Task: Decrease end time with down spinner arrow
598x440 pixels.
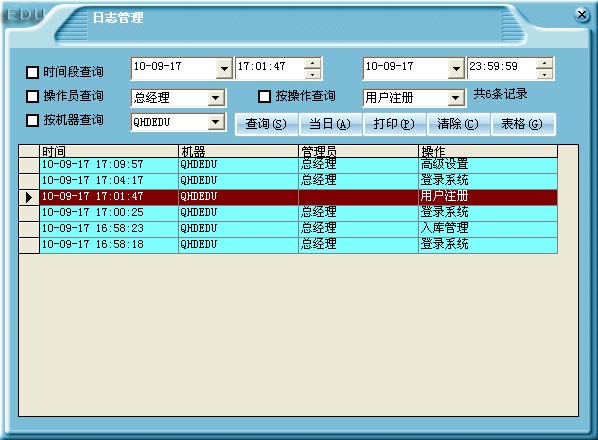Action: pyautogui.click(x=544, y=74)
